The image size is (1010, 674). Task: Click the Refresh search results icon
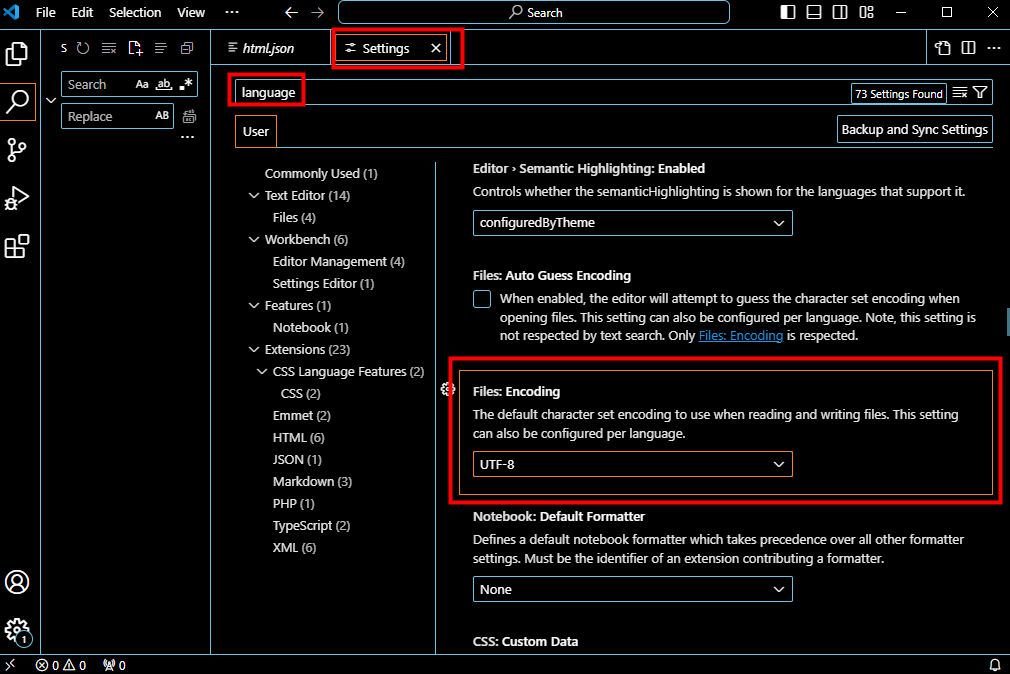pyautogui.click(x=81, y=47)
